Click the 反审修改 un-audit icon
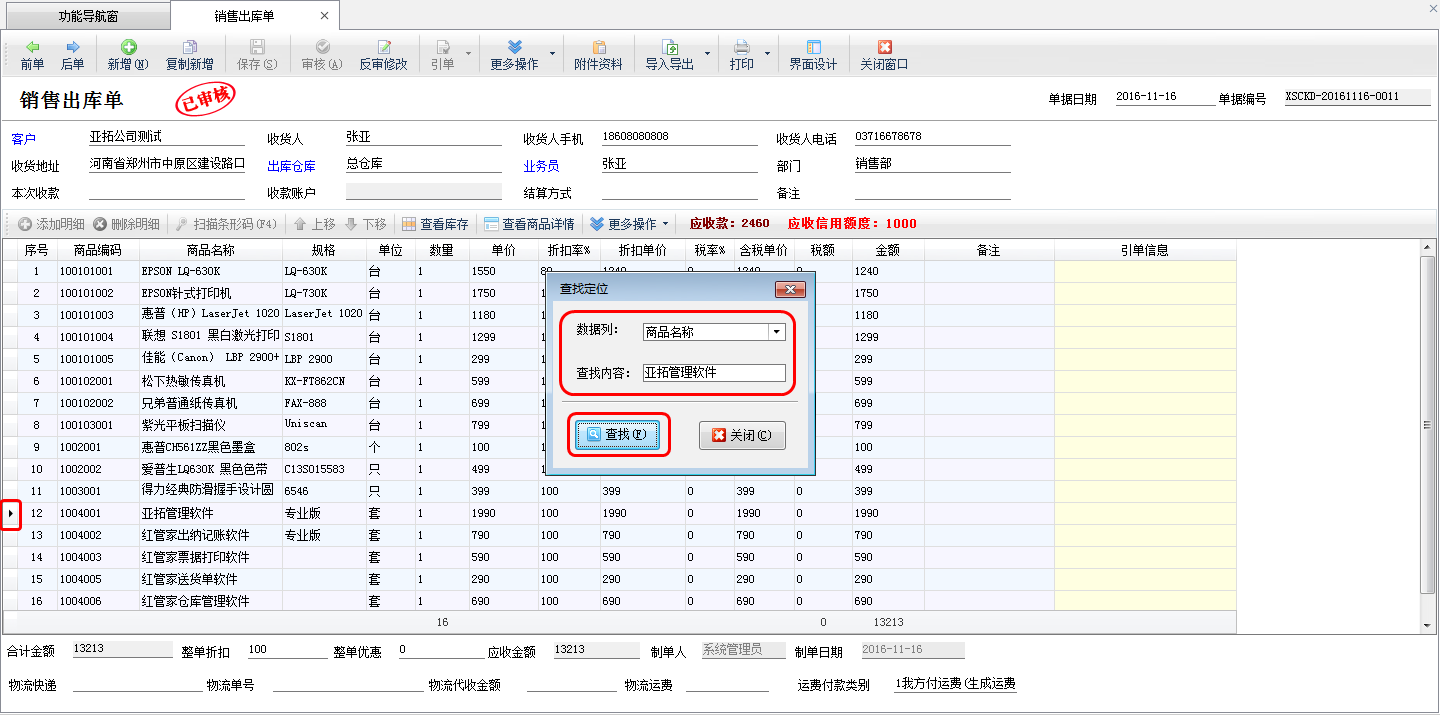This screenshot has height=715, width=1440. (383, 54)
